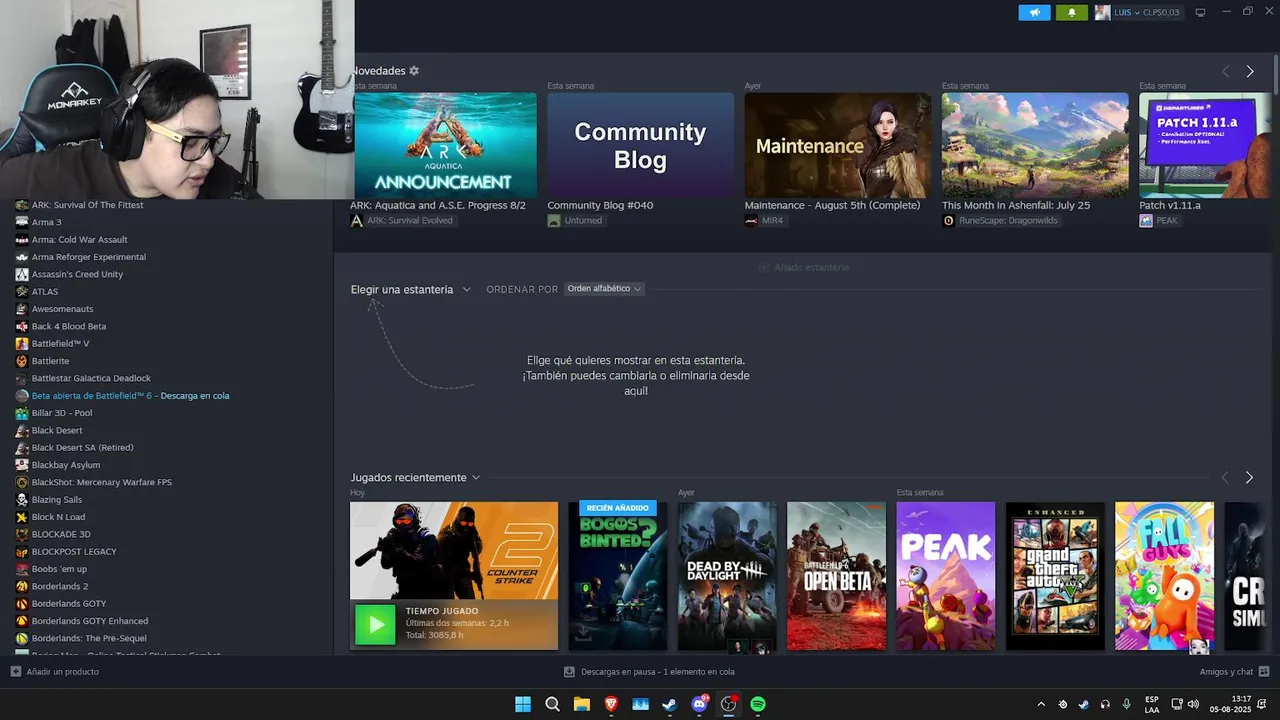Open Windows Start menu on the taskbar
The height and width of the screenshot is (720, 1280).
pos(523,704)
